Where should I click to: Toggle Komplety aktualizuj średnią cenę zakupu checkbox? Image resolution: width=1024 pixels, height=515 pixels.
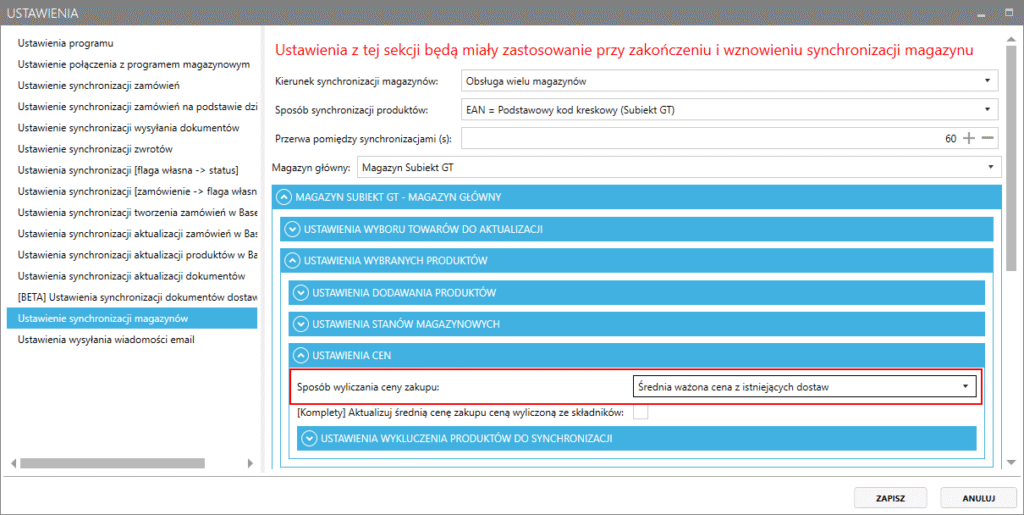point(641,413)
